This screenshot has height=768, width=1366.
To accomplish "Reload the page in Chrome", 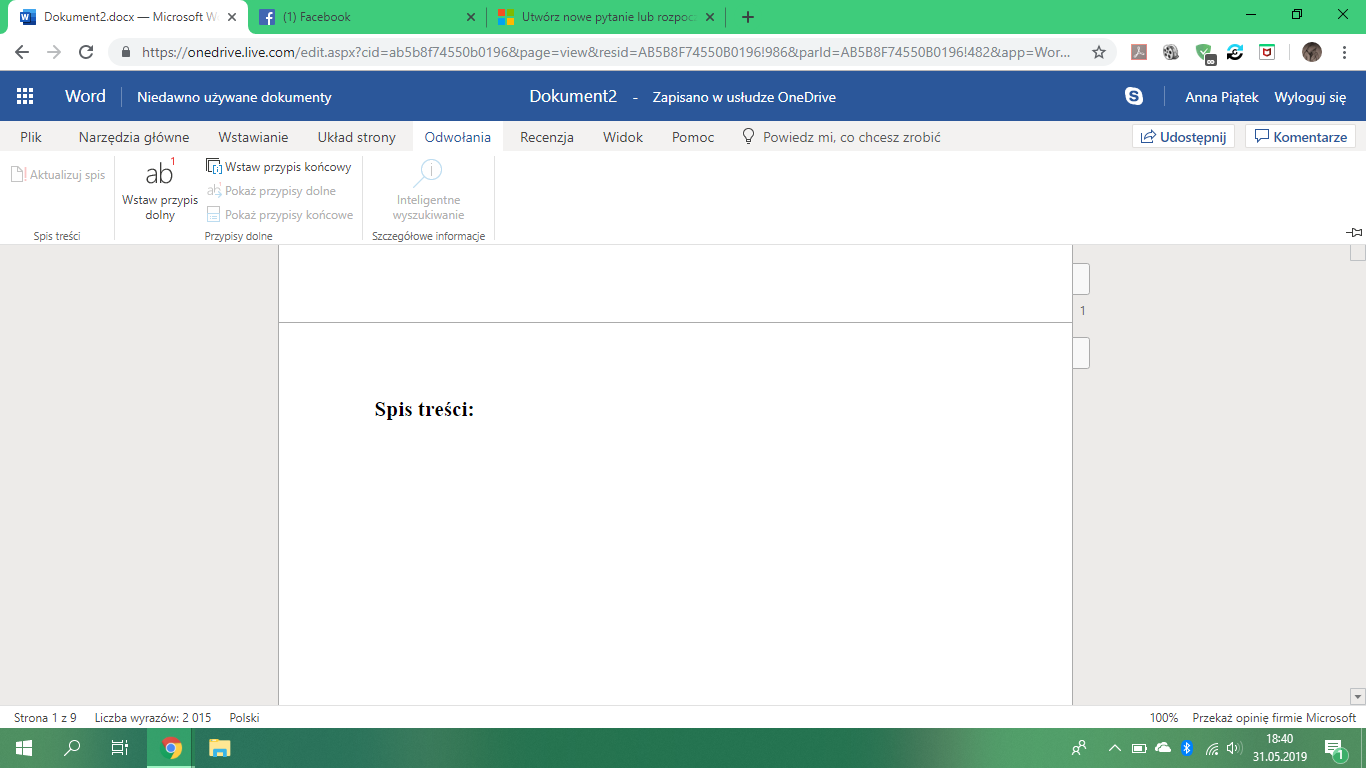I will [86, 52].
